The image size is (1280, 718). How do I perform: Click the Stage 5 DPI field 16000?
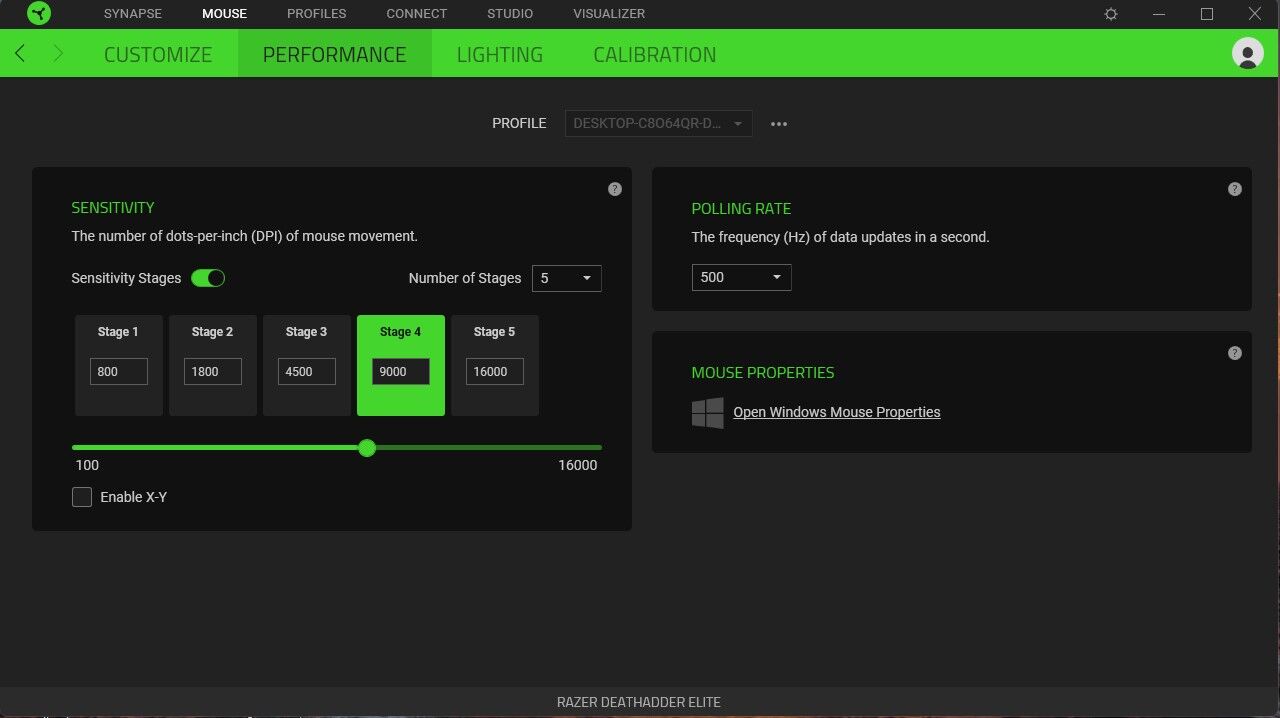(x=495, y=371)
